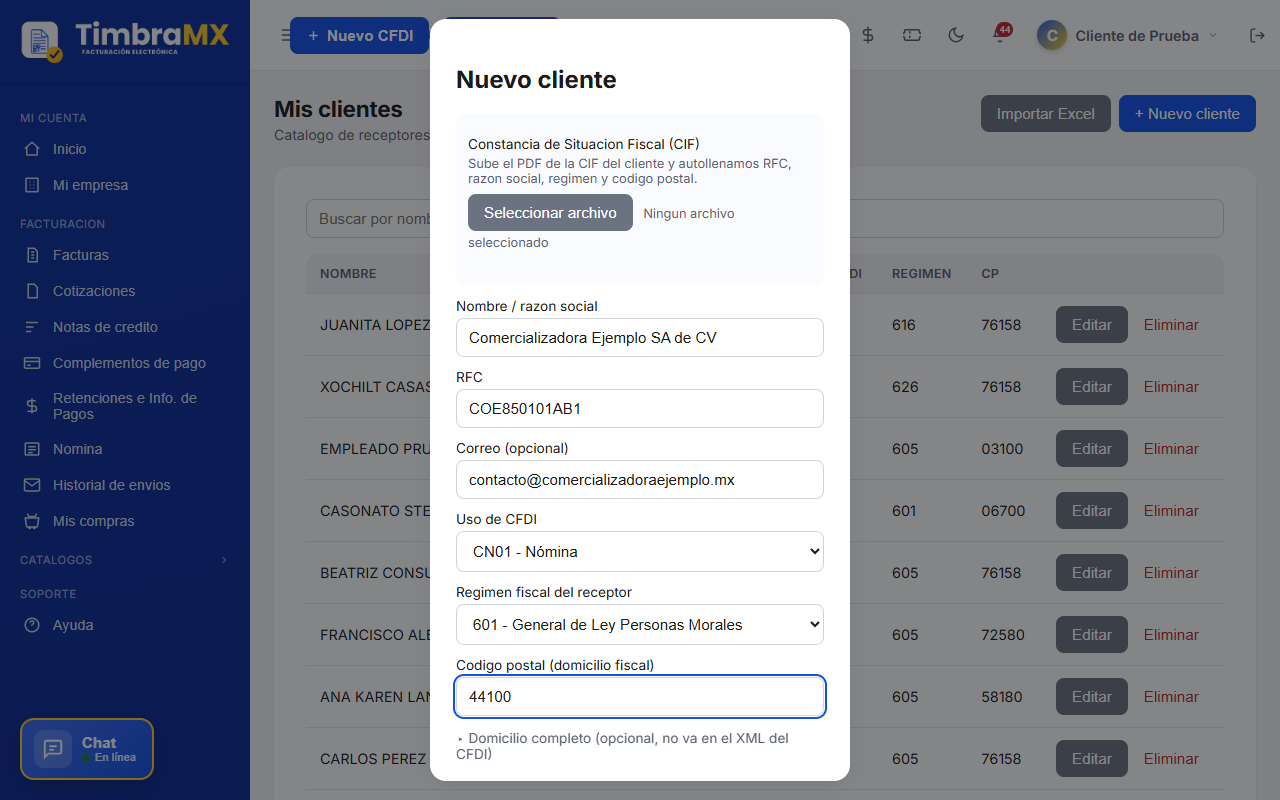Click the Cotizaciones file icon
Screen dimensions: 1280x800
tap(32, 291)
